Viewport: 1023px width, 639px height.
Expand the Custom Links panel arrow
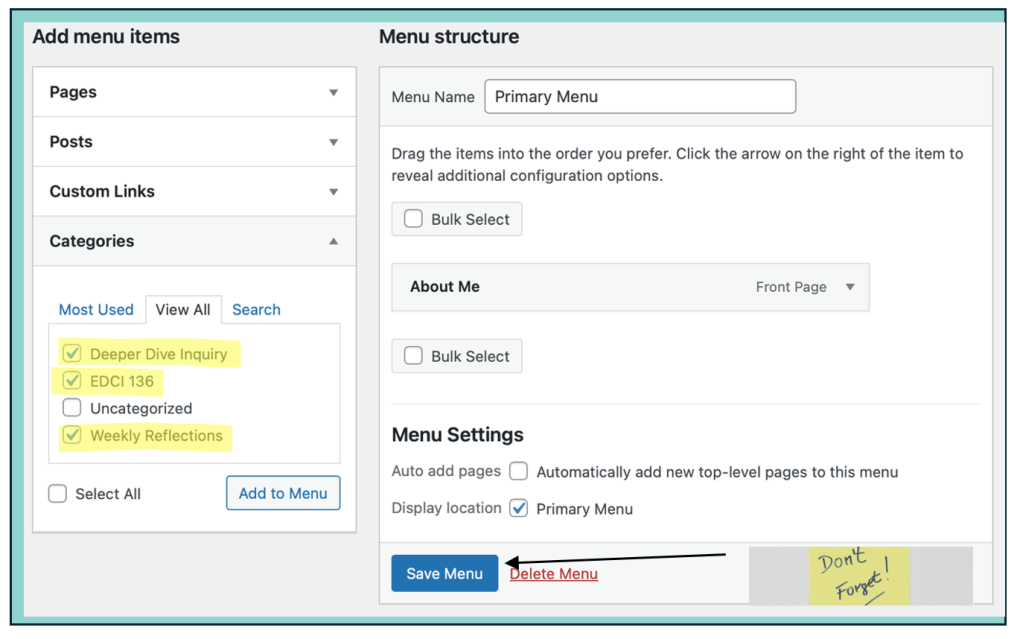[333, 191]
